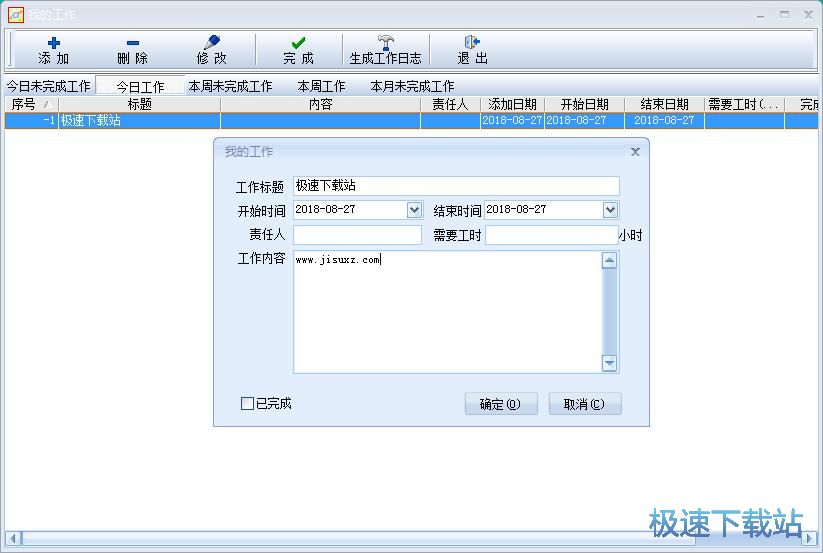Click the 需要工时 input field in dialog

coord(551,235)
